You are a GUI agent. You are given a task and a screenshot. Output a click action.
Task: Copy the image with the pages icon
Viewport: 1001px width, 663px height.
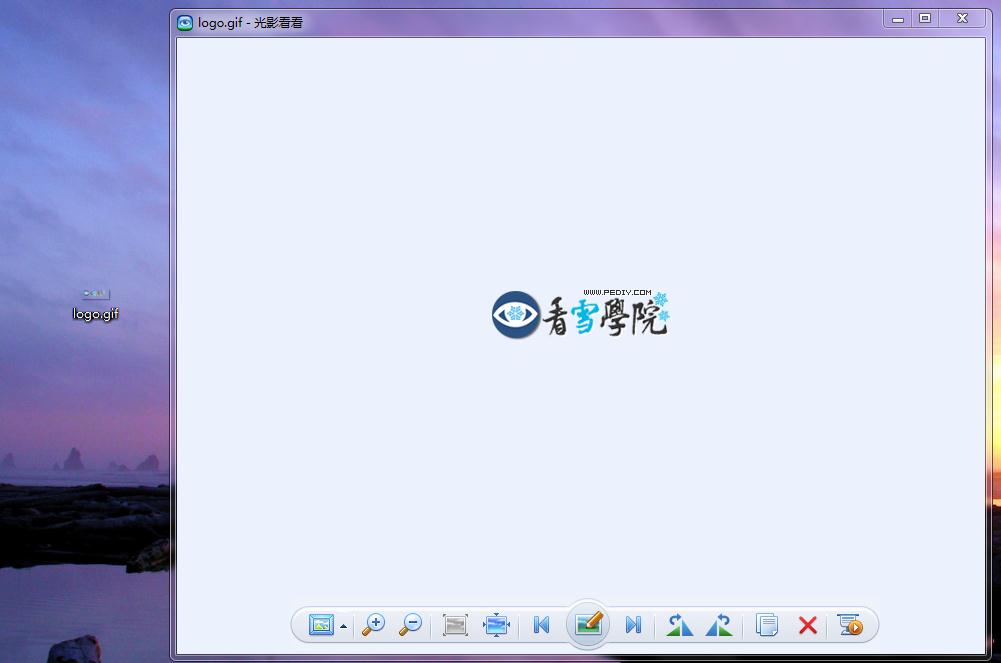click(767, 625)
